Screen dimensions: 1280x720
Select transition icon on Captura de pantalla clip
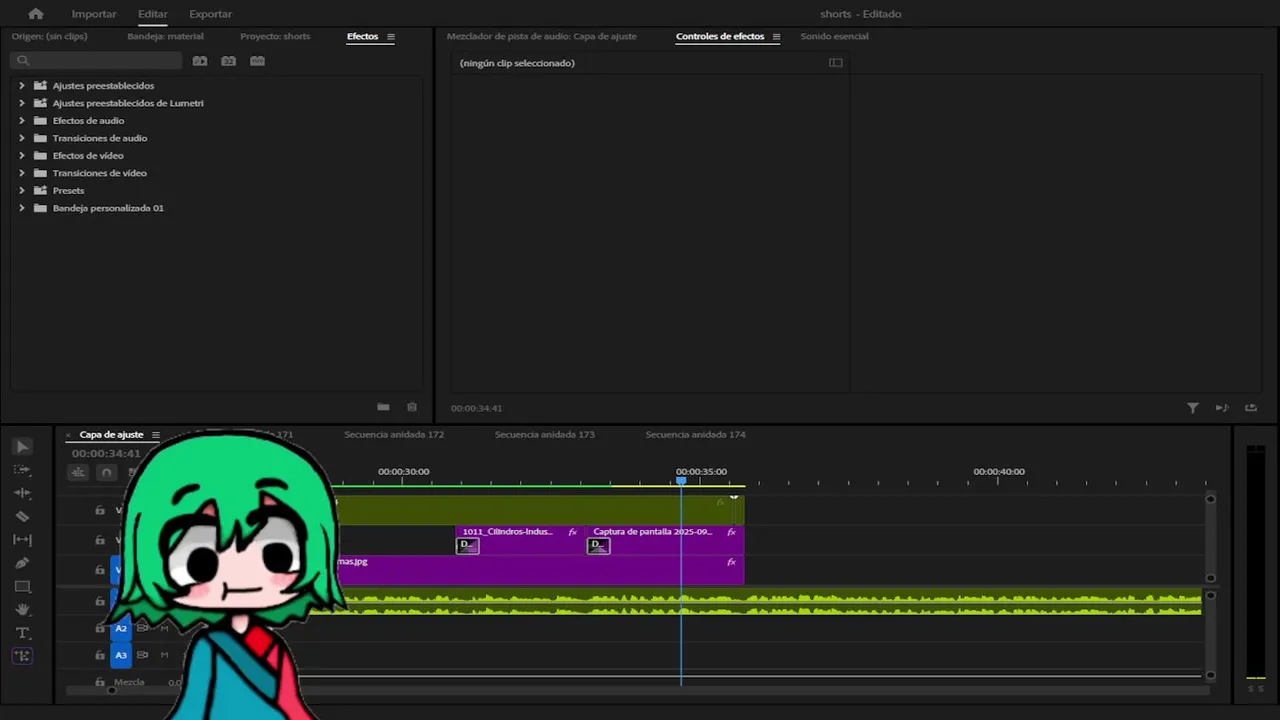coord(598,545)
